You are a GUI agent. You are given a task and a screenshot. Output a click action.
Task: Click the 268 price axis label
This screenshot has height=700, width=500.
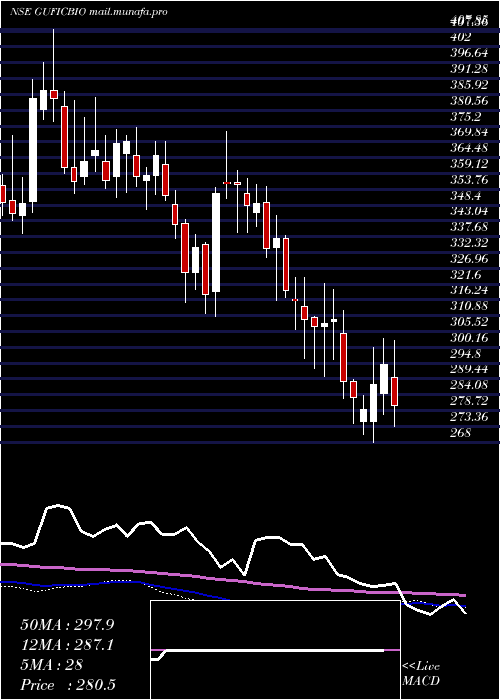(461, 432)
